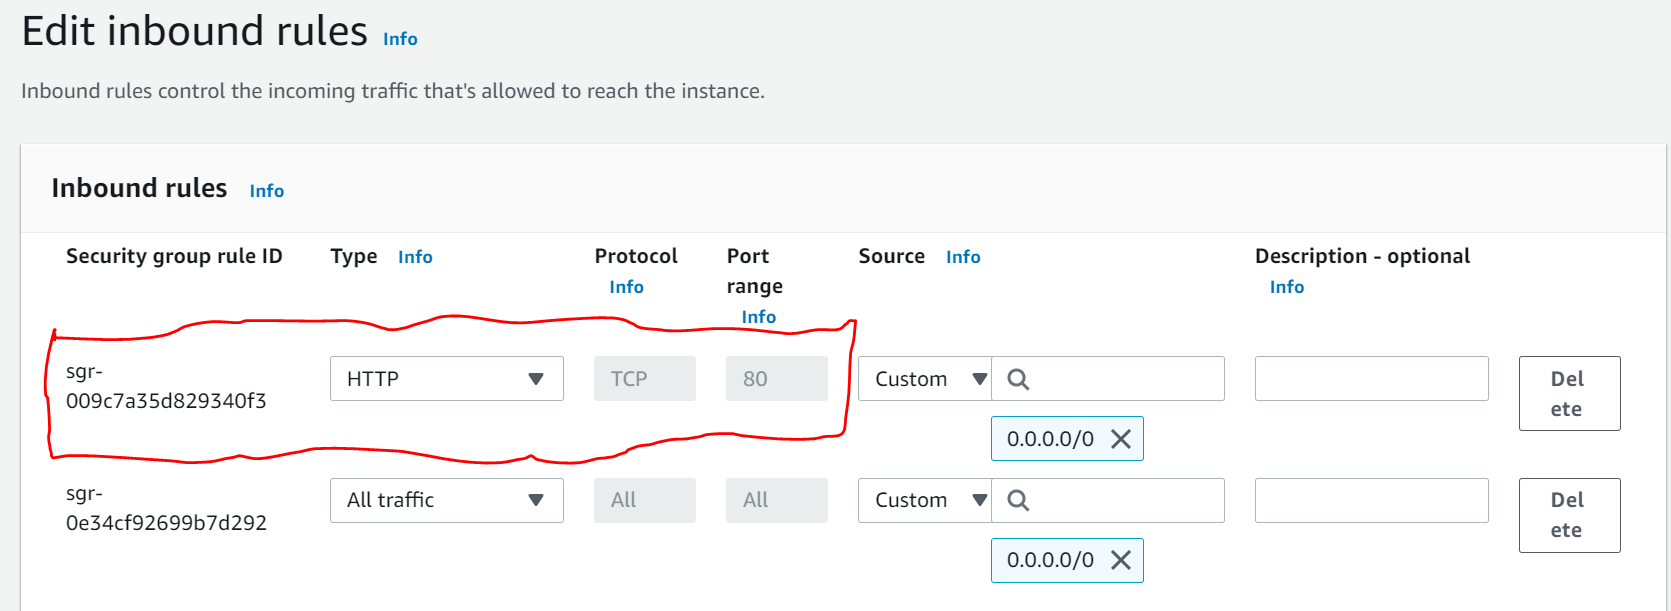Open the Description column Info link
The height and width of the screenshot is (611, 1671).
(1287, 287)
